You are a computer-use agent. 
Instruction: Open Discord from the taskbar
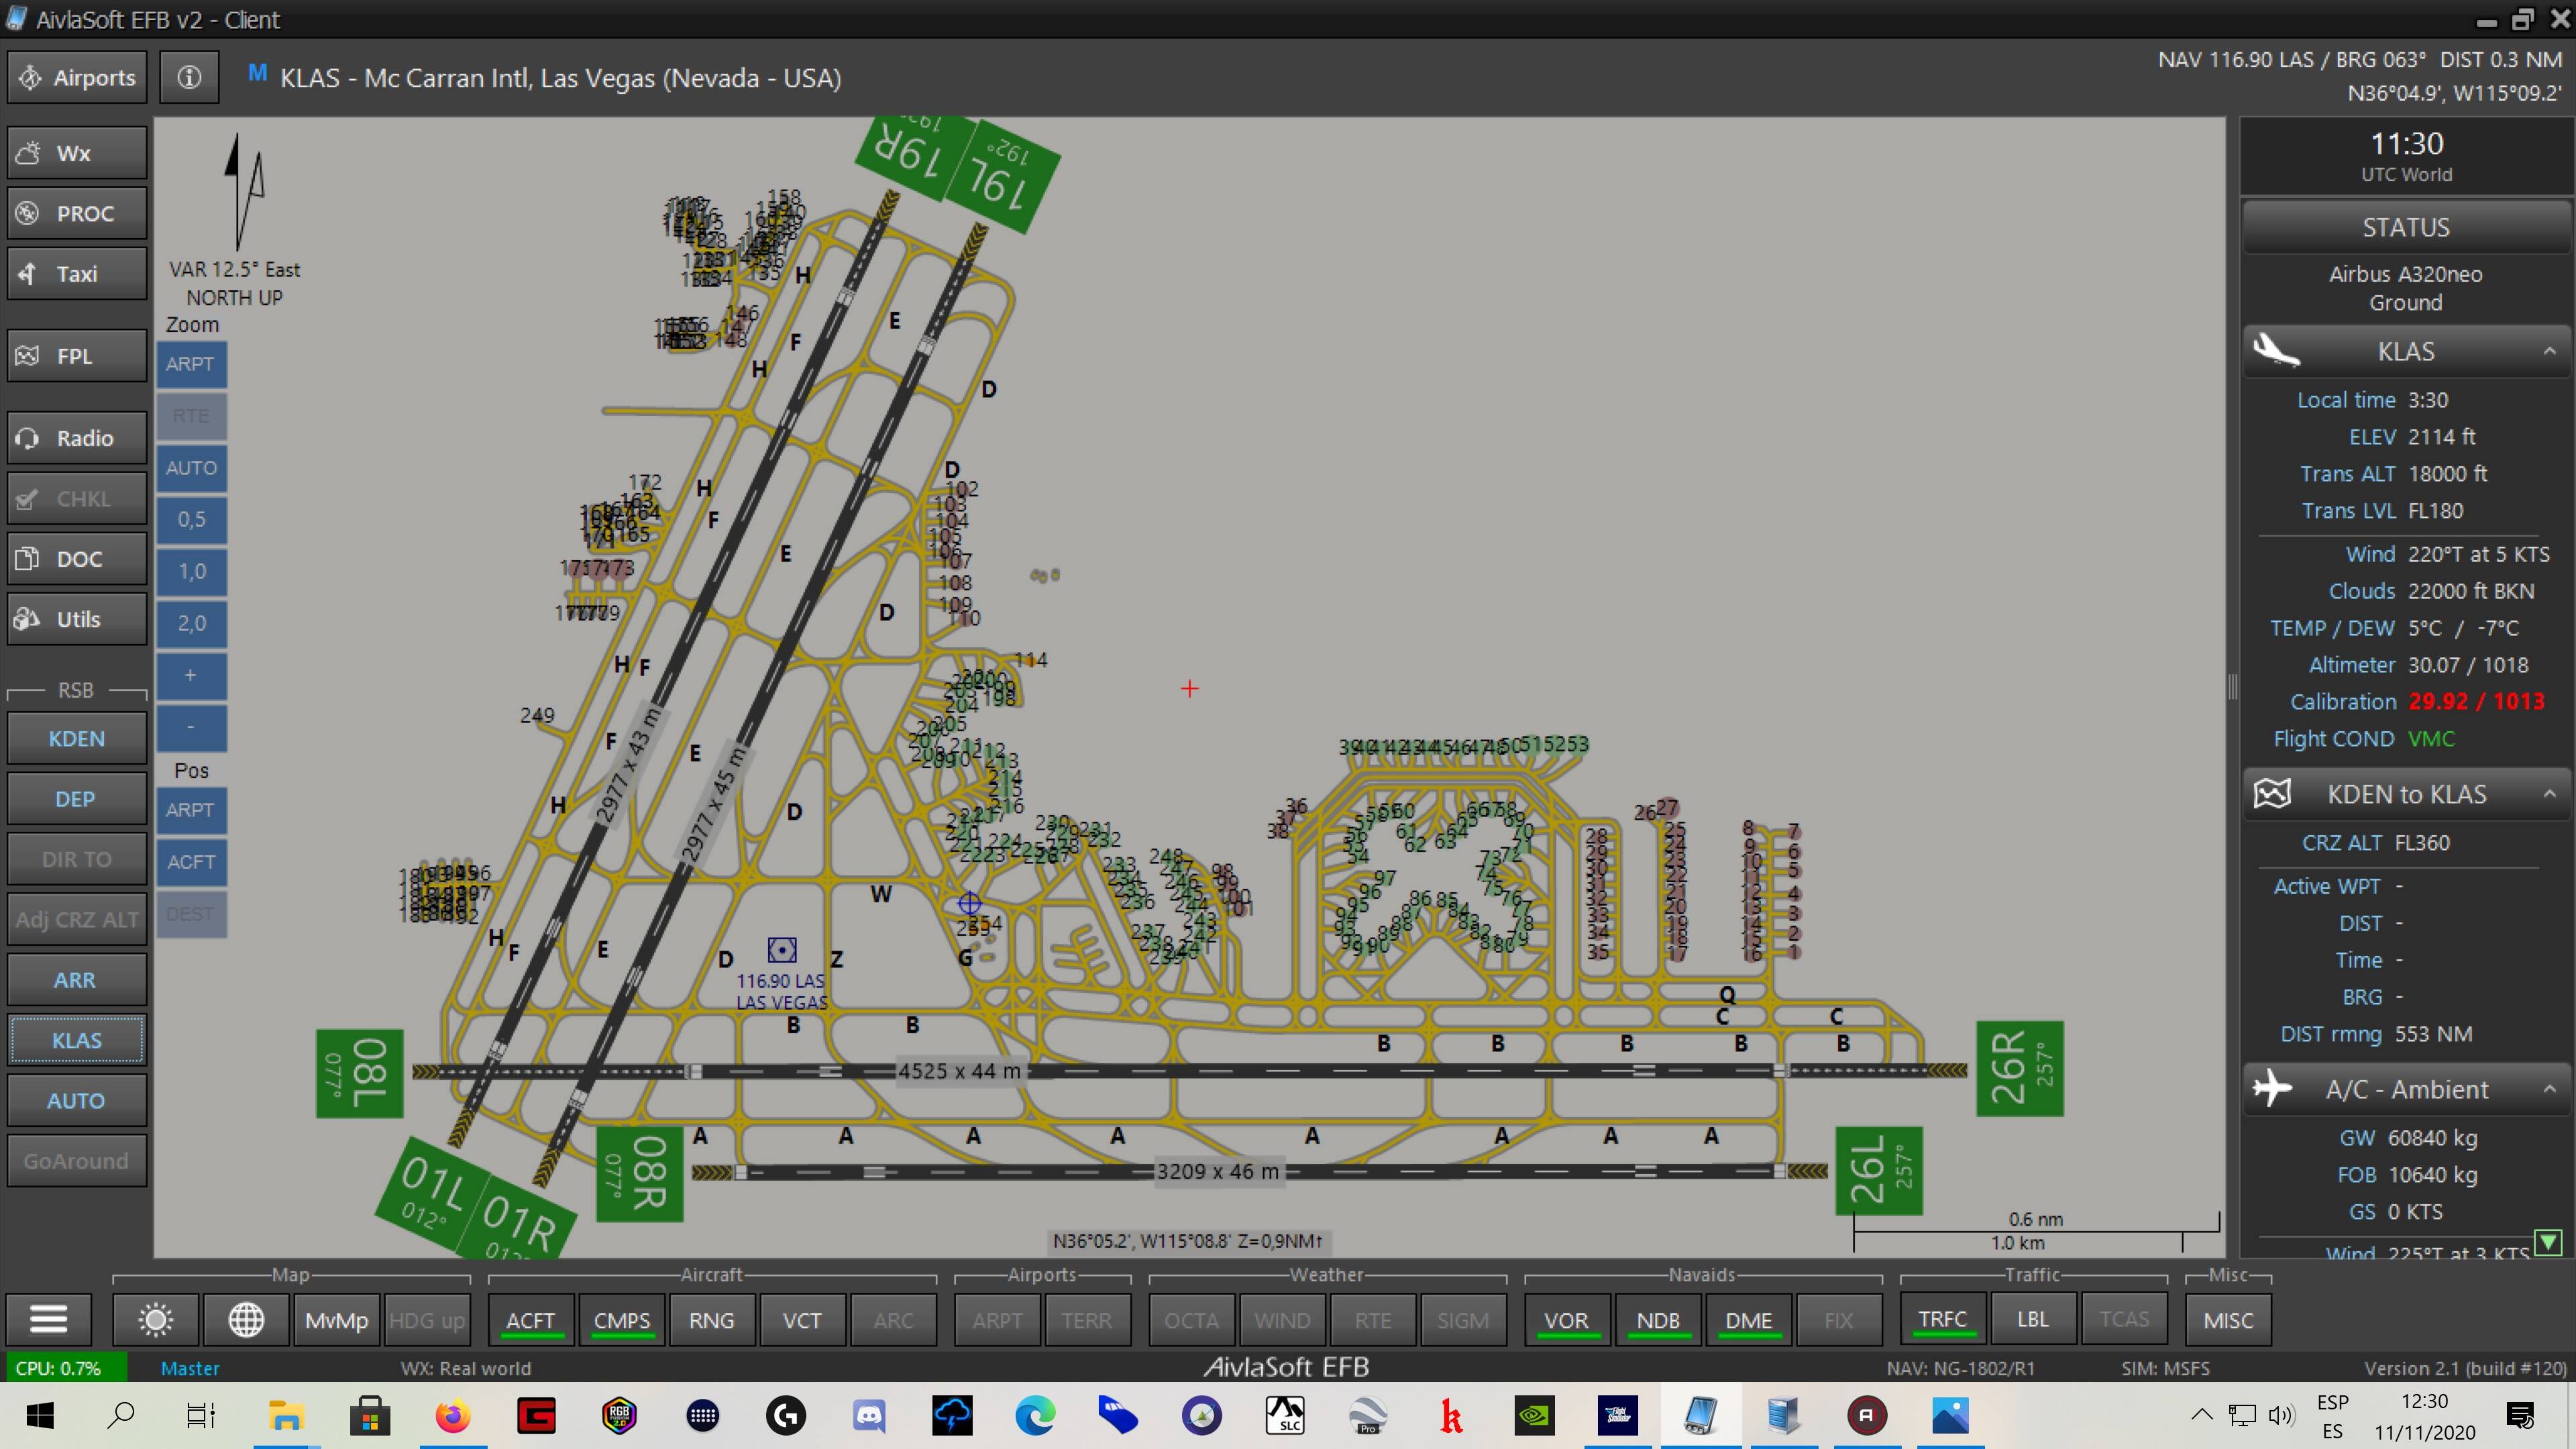point(869,1416)
